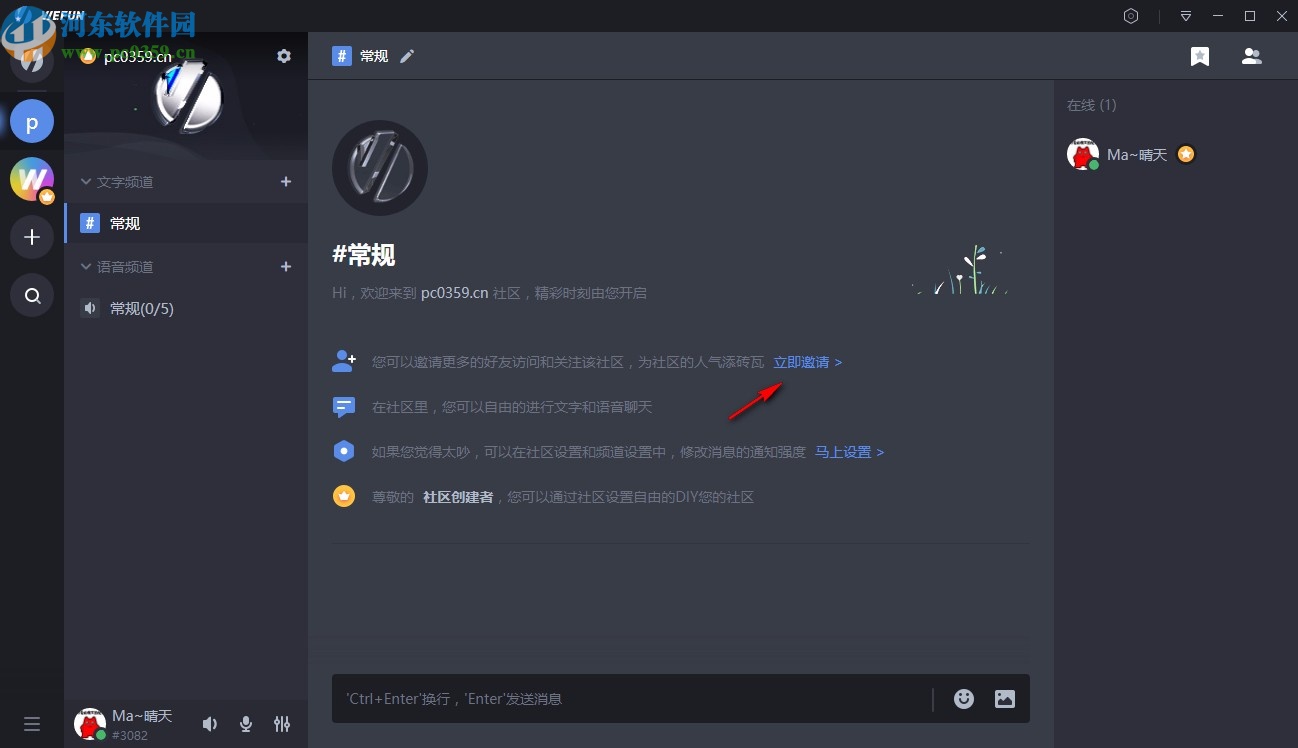
Task: Click the plus to add a text channel
Action: [x=285, y=181]
